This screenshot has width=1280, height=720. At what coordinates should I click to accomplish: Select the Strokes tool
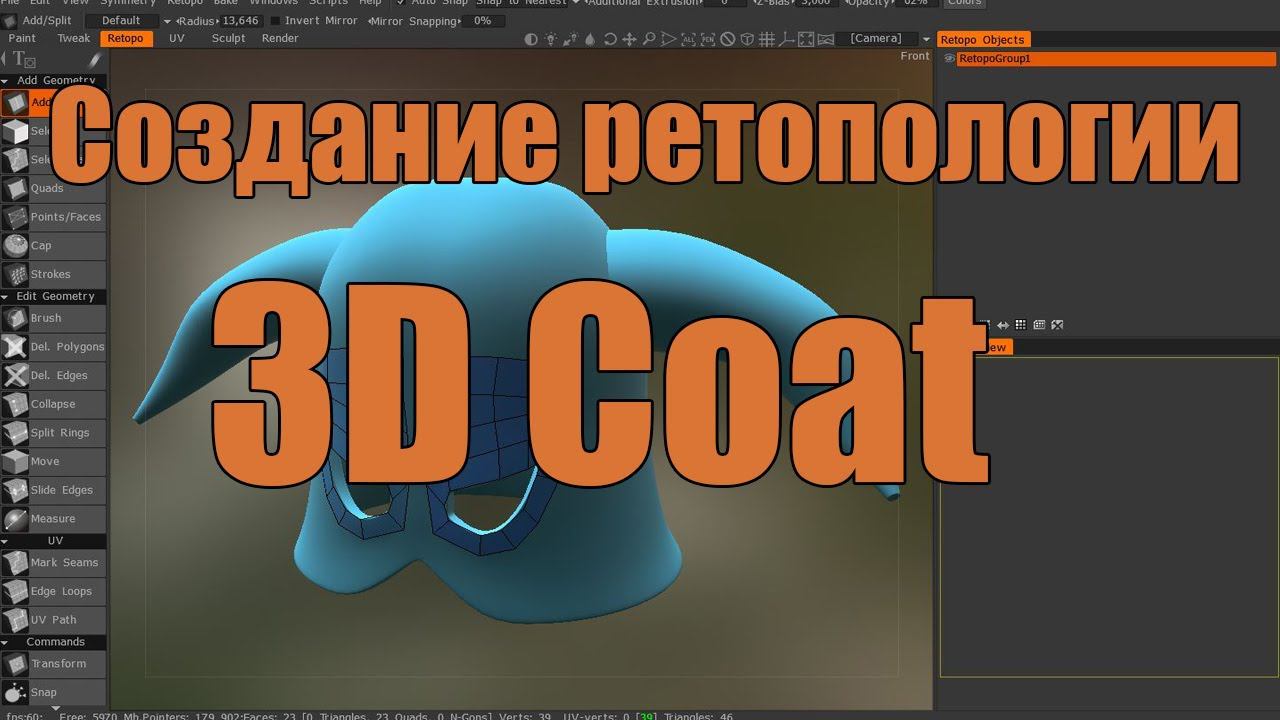[53, 274]
